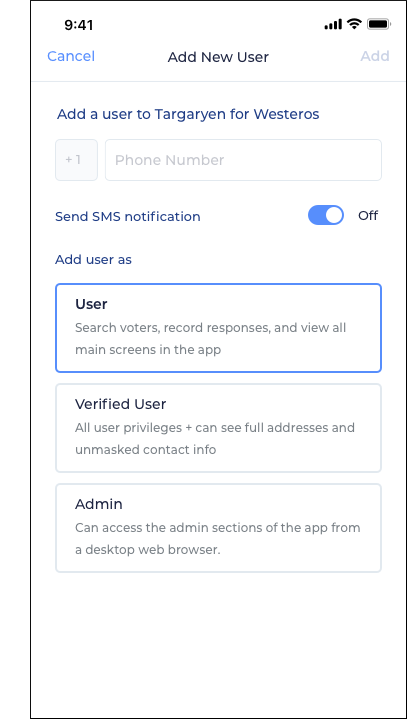Click the Admin description about desktop browser
Image resolution: width=407 pixels, height=719 pixels.
click(x=218, y=539)
